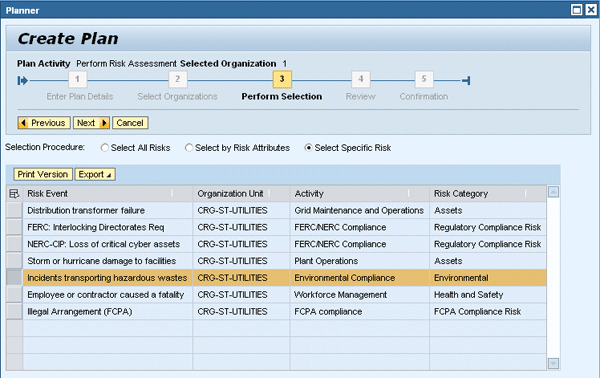Open the Export dropdown menu

coord(95,174)
